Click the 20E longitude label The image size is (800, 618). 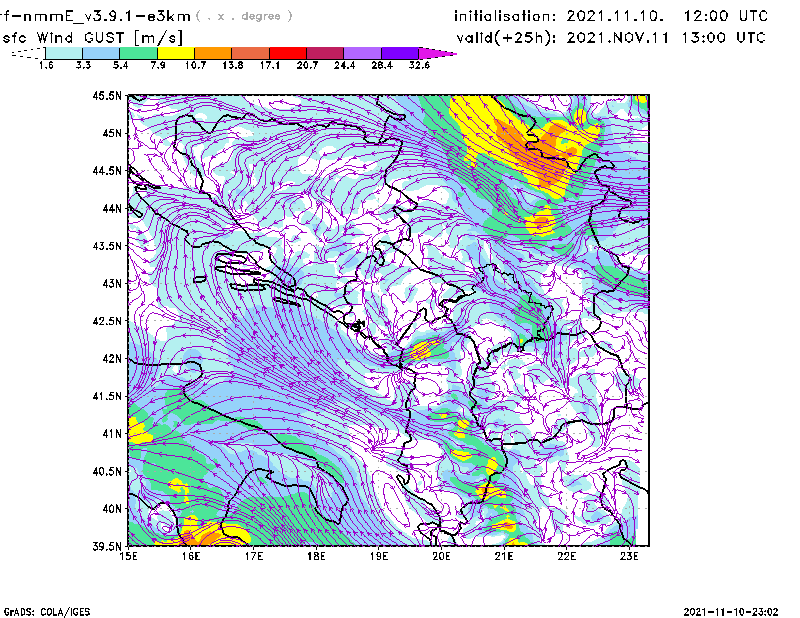pos(441,556)
